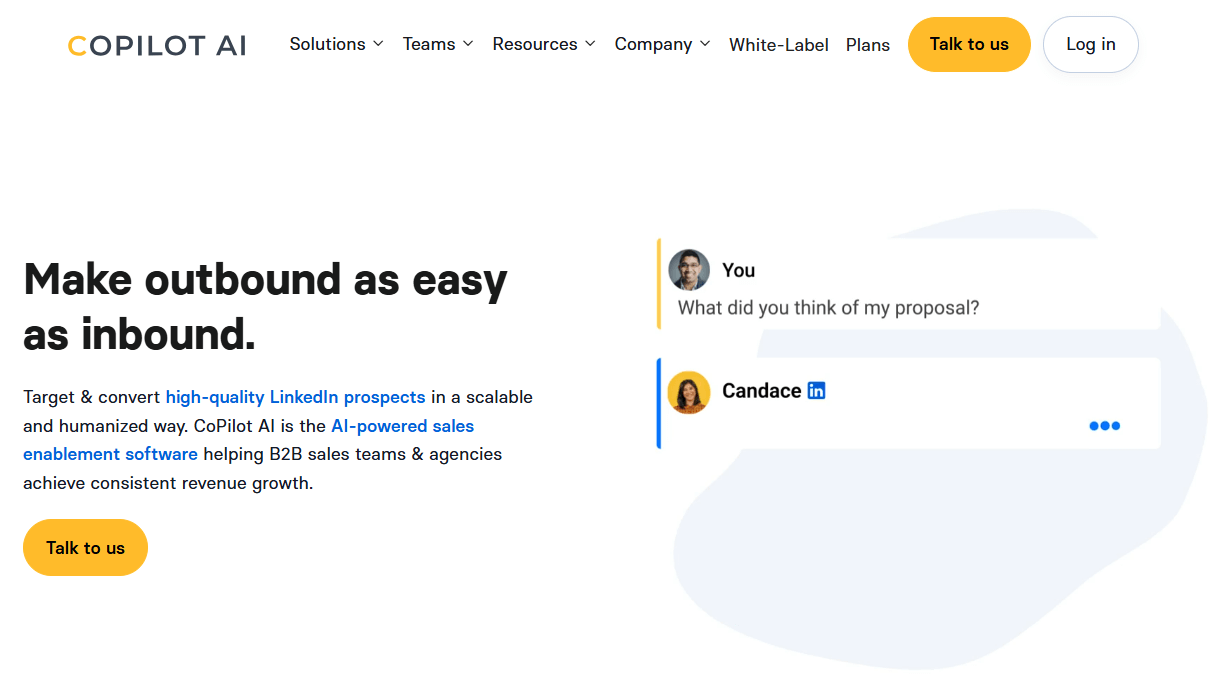Click the "What did you think of my proposal?" message

(x=827, y=308)
